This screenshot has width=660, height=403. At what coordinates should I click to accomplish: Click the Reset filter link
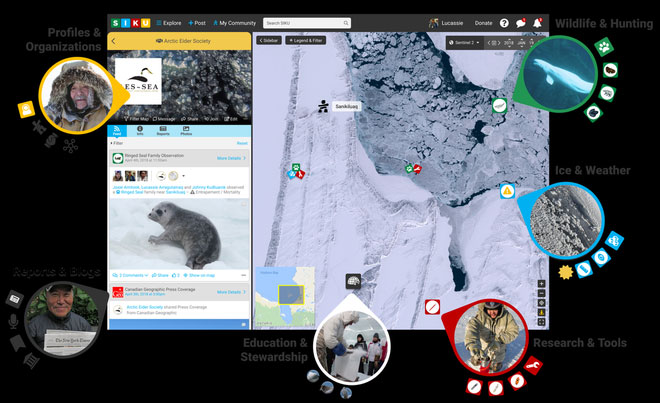tap(242, 143)
